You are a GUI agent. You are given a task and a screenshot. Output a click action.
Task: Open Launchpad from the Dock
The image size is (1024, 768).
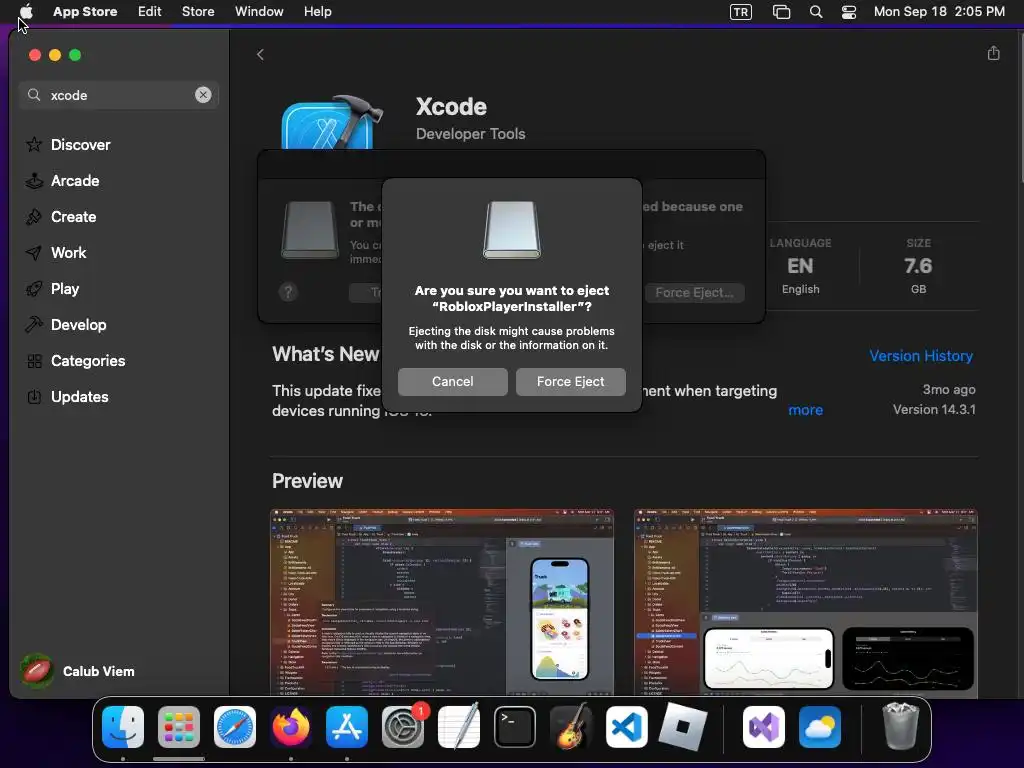179,727
